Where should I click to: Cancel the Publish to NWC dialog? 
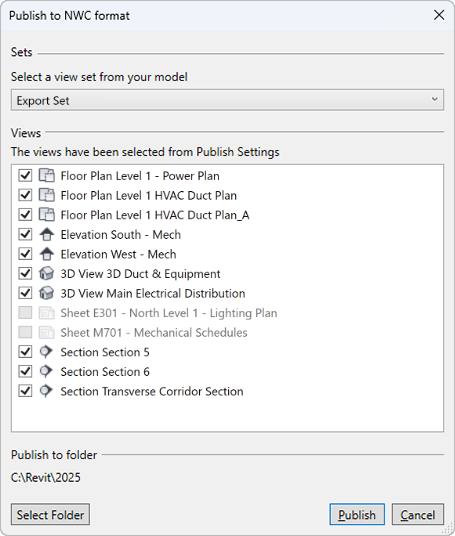[x=418, y=514]
